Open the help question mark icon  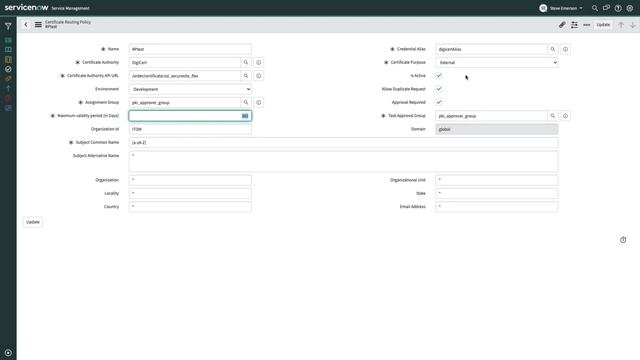pos(618,8)
